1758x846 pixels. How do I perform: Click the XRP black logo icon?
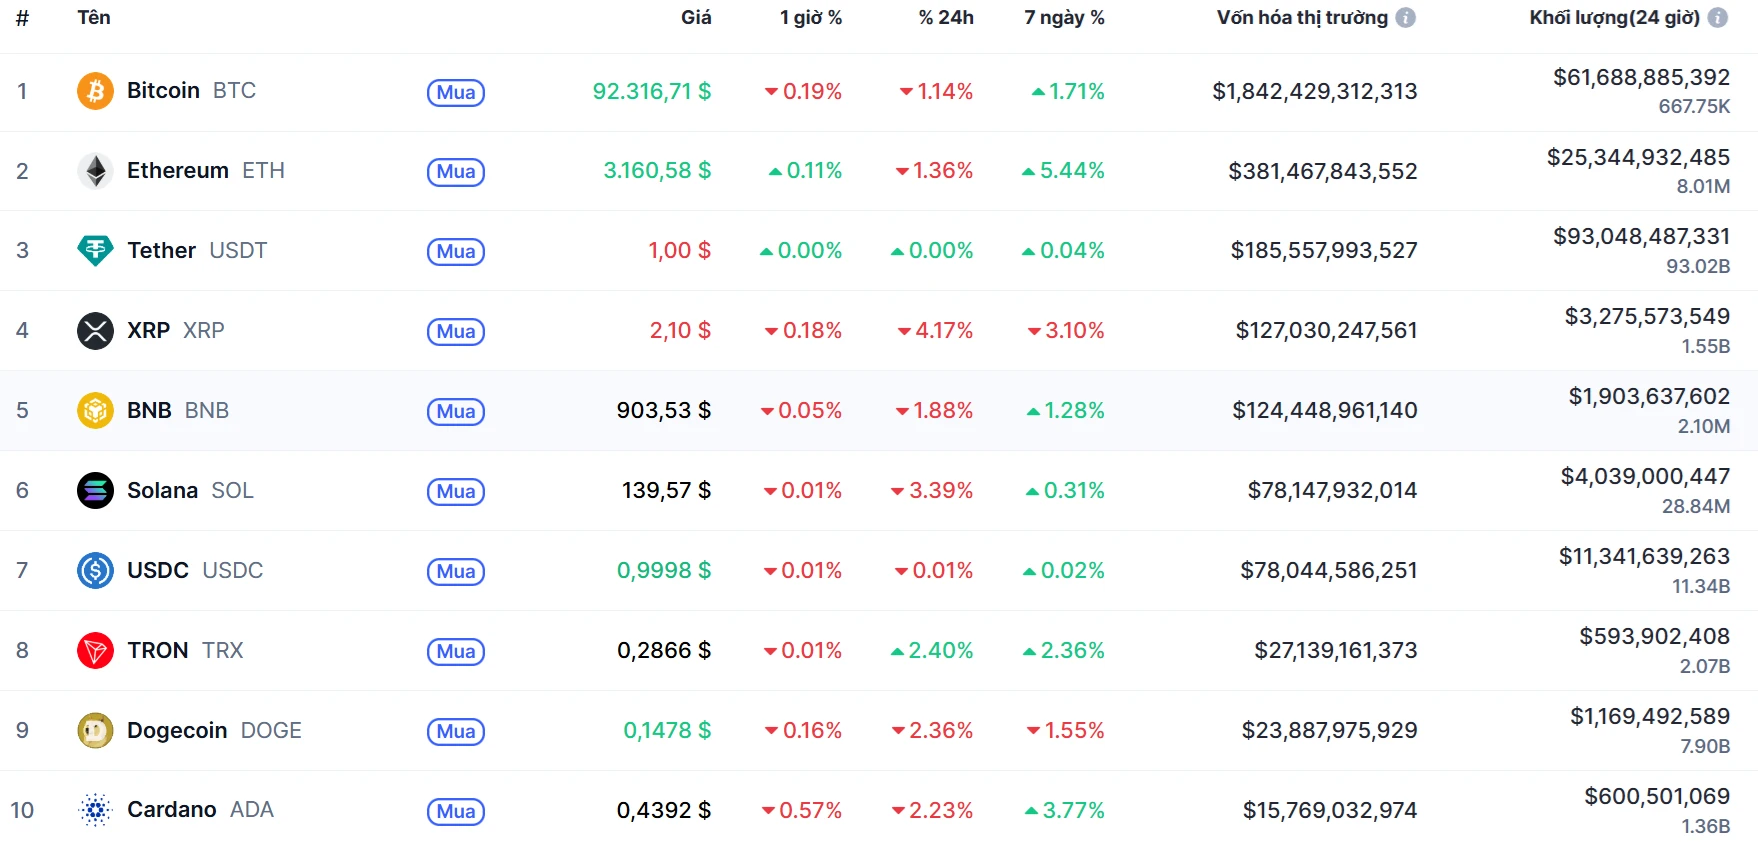pos(95,330)
